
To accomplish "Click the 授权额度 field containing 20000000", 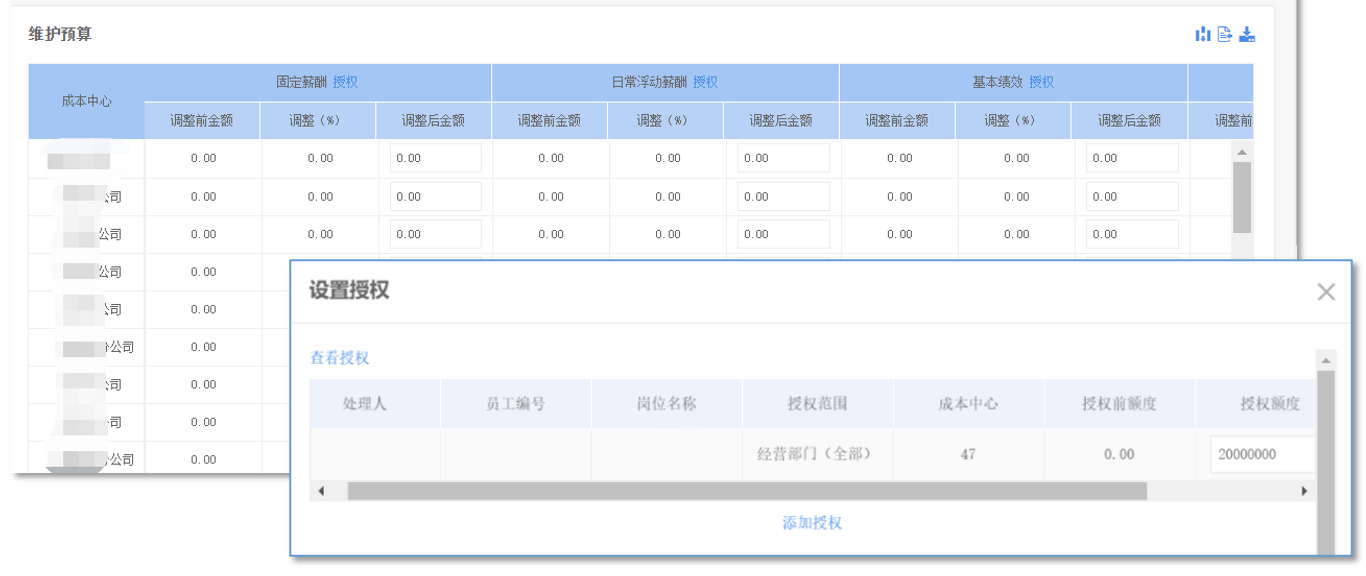I will tap(1259, 454).
